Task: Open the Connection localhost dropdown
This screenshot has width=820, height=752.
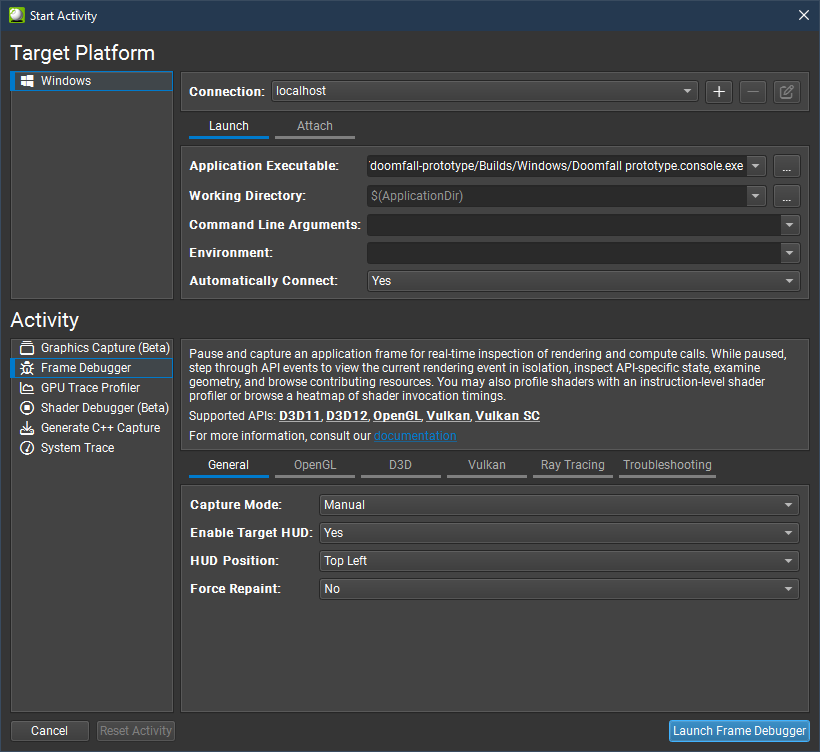Action: (x=484, y=91)
